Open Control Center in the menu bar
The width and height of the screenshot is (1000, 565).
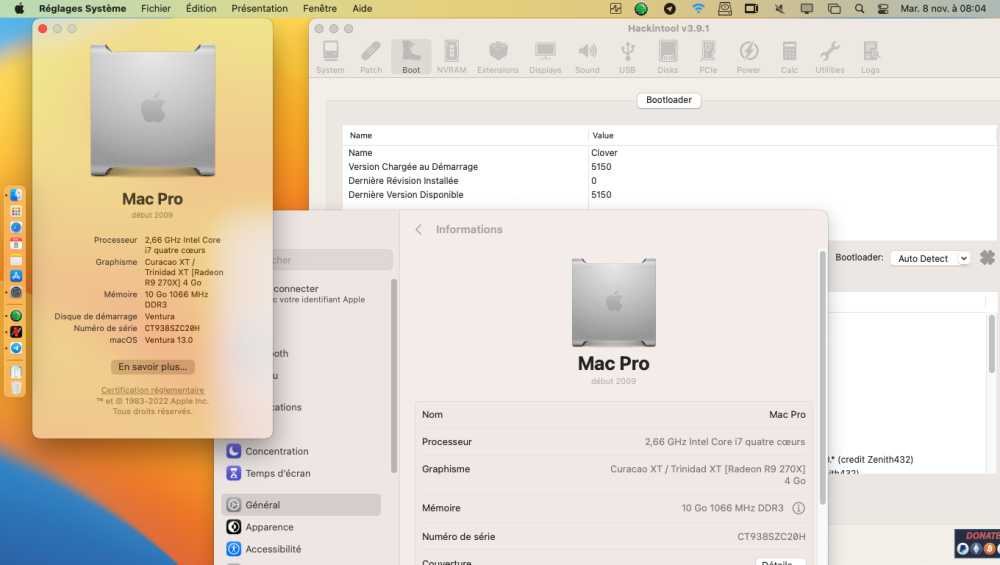(883, 8)
